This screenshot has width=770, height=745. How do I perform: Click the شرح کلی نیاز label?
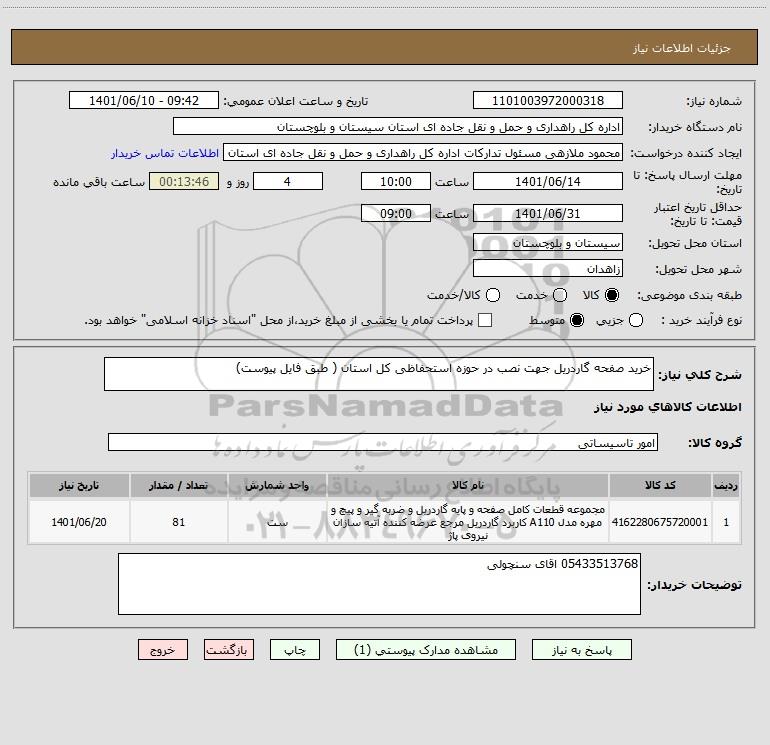coord(700,375)
